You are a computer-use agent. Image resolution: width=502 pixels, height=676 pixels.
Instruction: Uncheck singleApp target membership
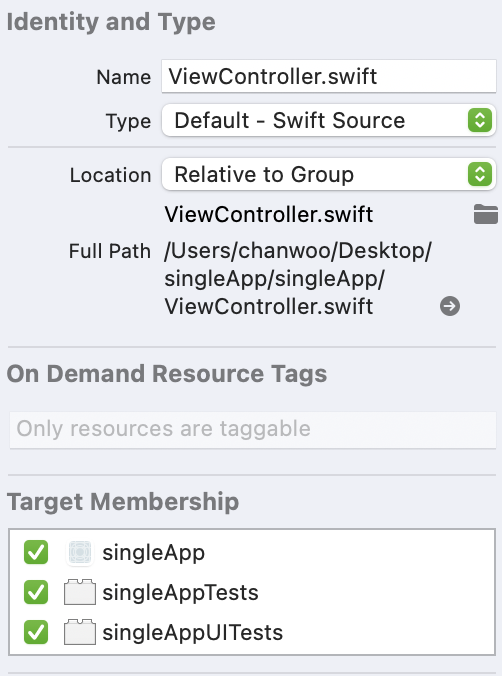[x=36, y=552]
